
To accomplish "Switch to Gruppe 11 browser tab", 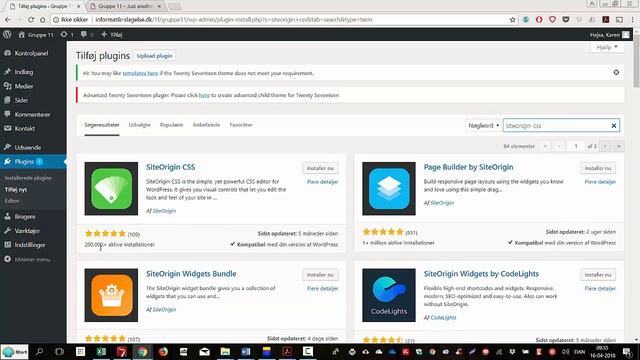I will (126, 6).
